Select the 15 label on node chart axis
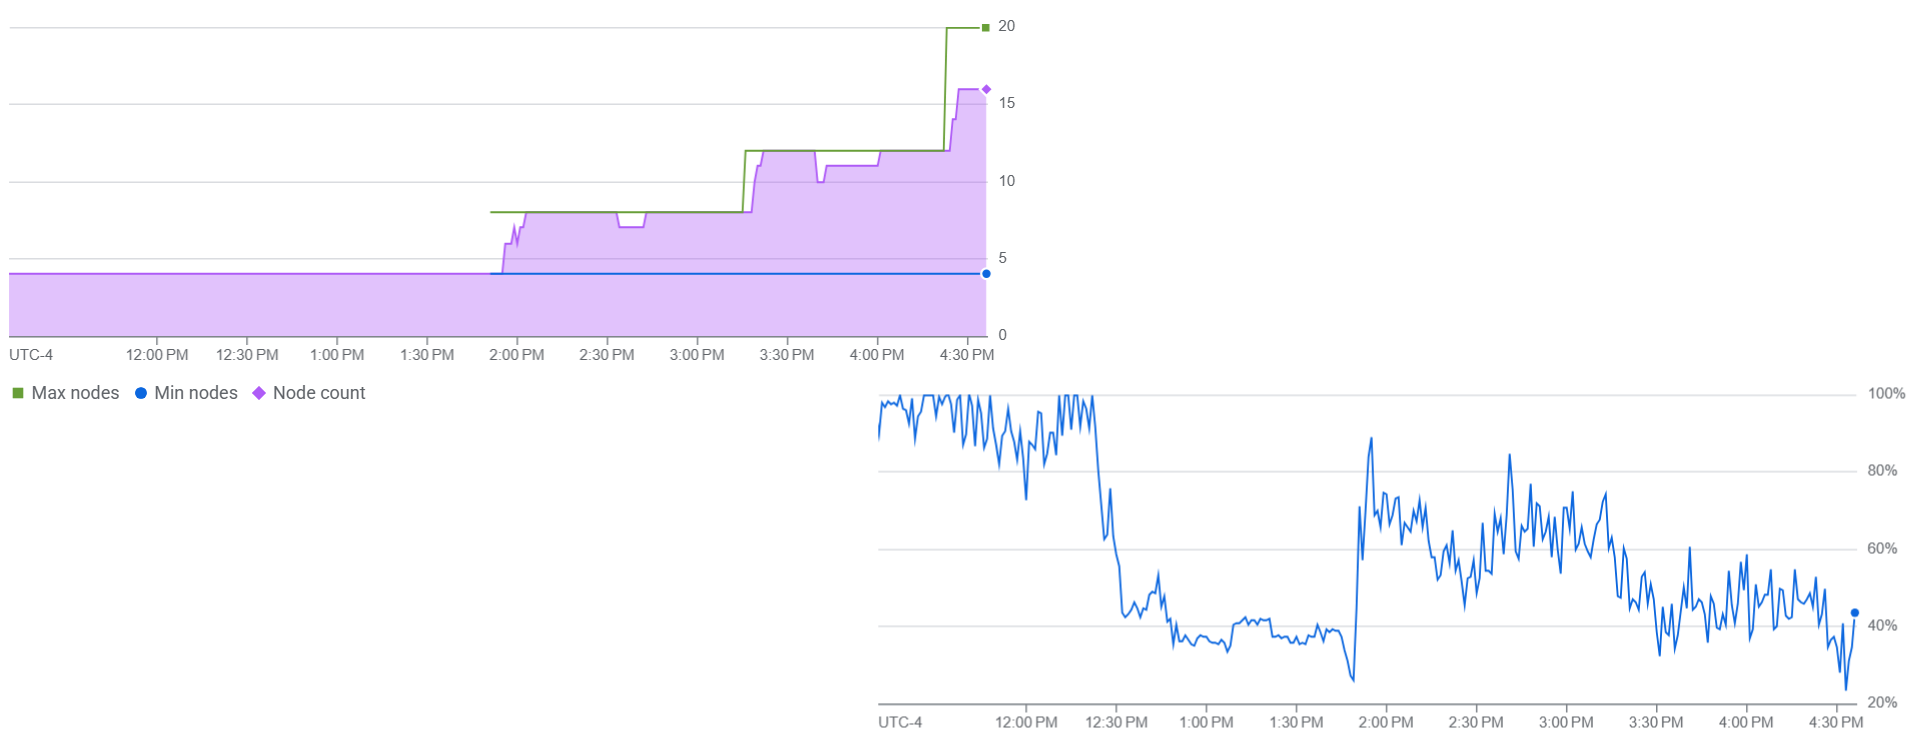 pos(1006,103)
